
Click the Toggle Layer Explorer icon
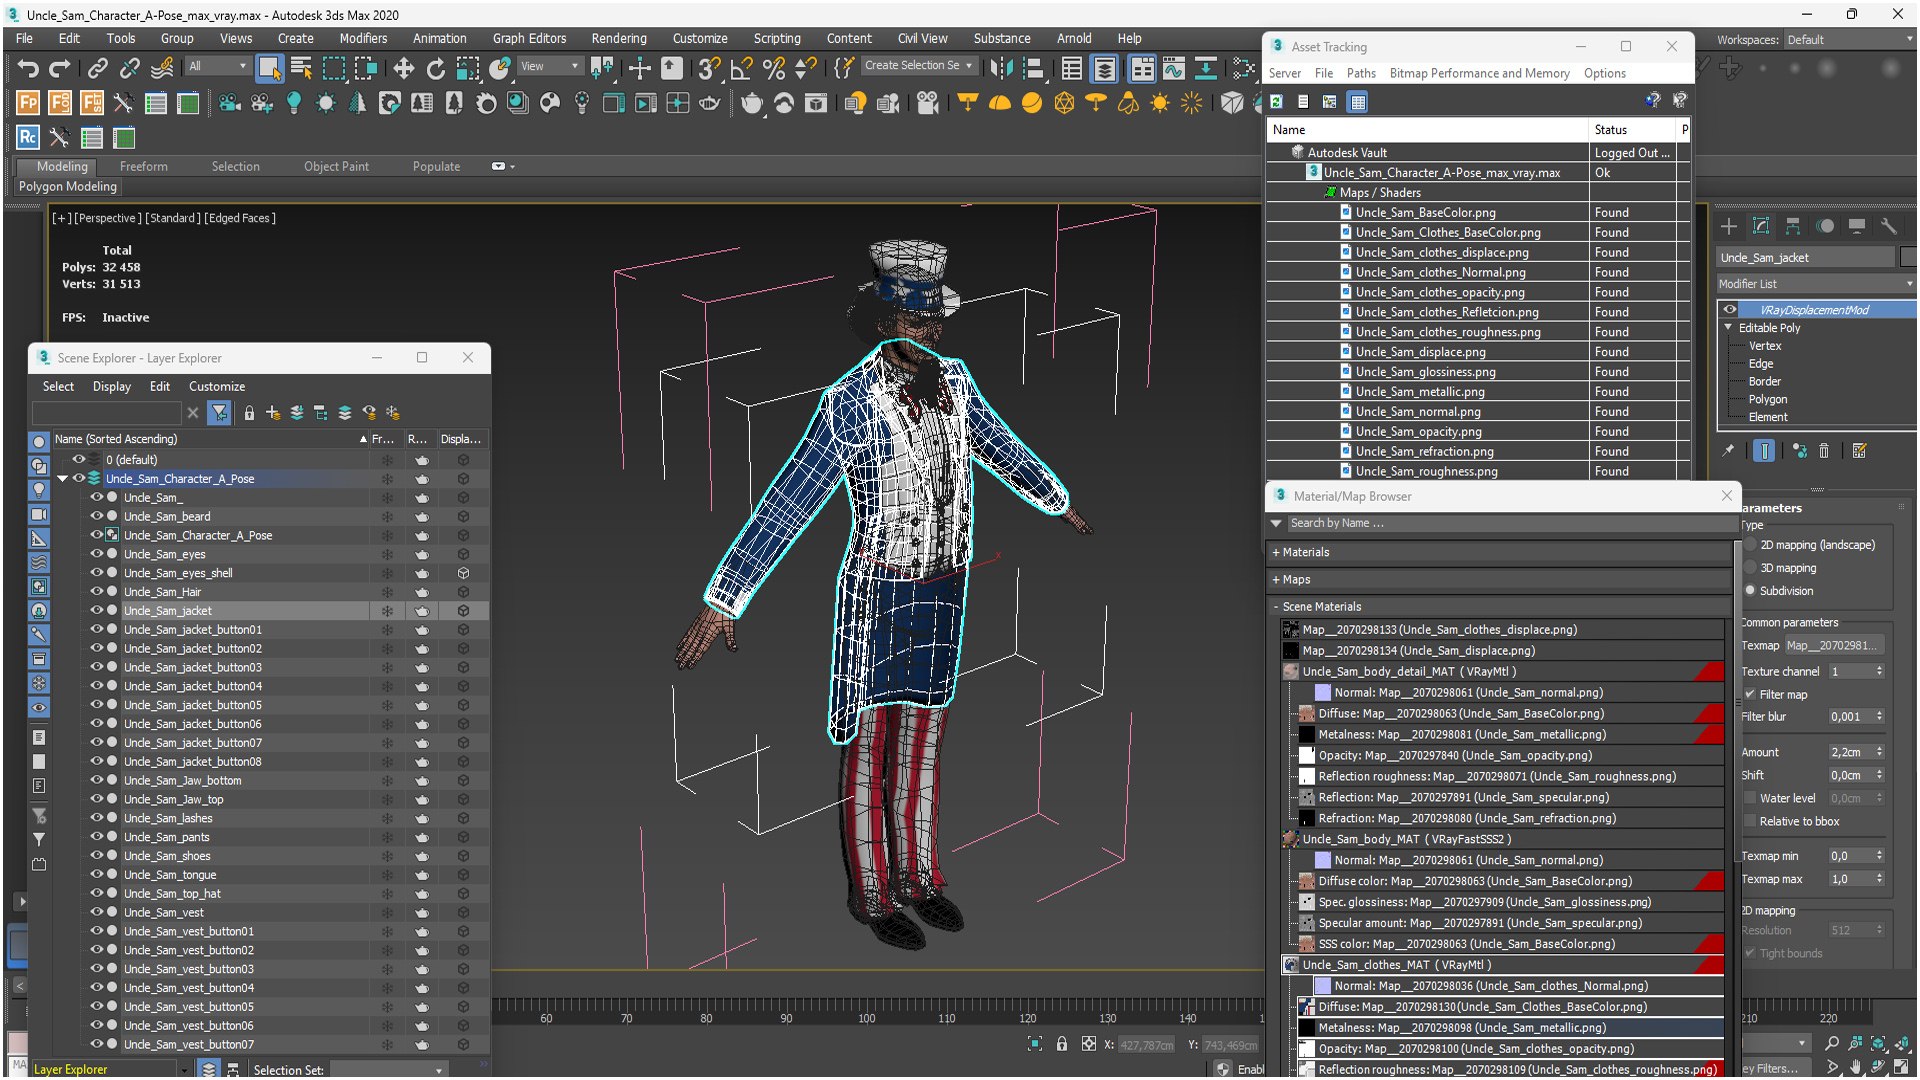tap(1104, 68)
